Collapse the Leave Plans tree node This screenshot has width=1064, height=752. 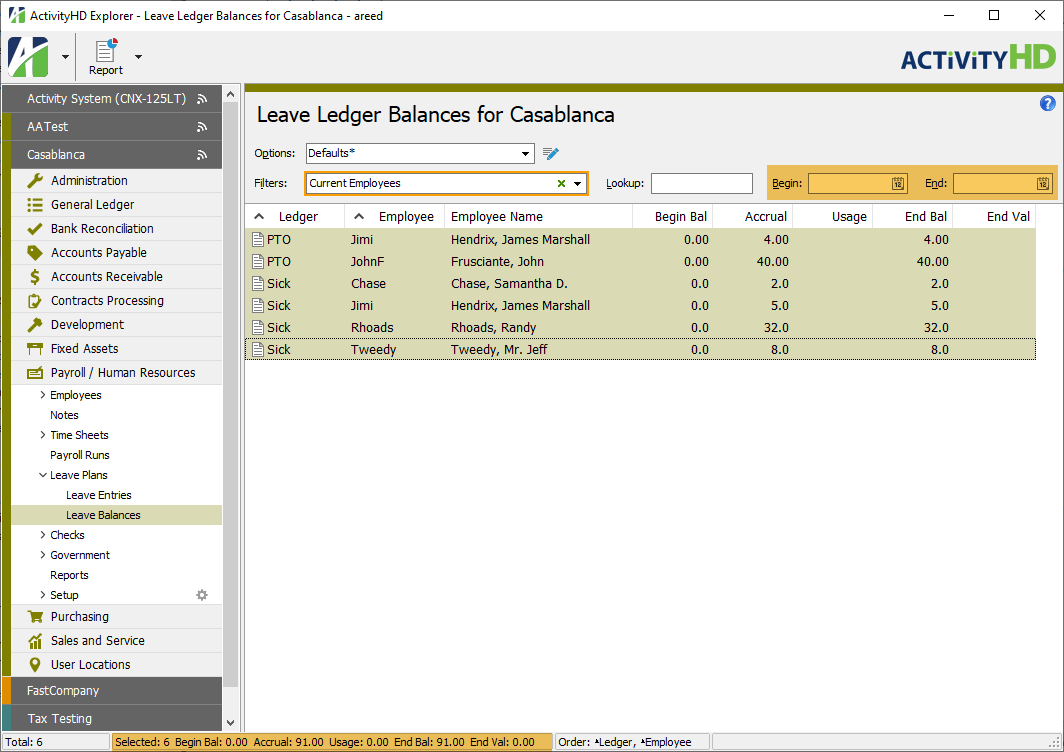click(42, 475)
